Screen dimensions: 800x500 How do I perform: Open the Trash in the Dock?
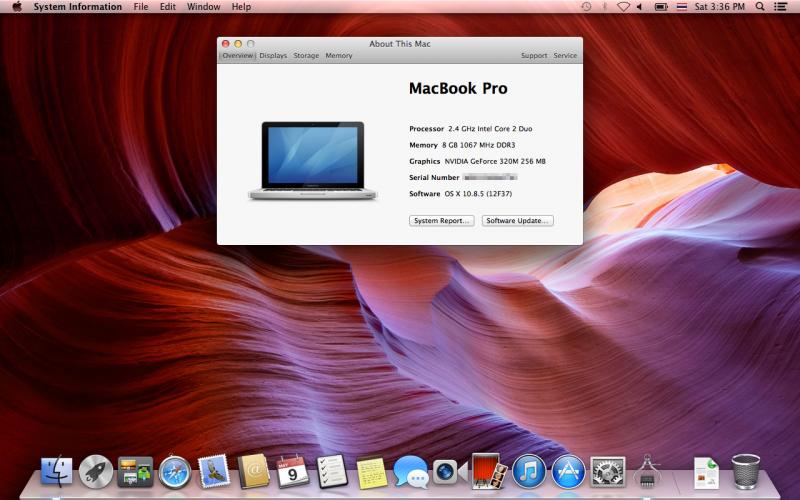point(745,472)
